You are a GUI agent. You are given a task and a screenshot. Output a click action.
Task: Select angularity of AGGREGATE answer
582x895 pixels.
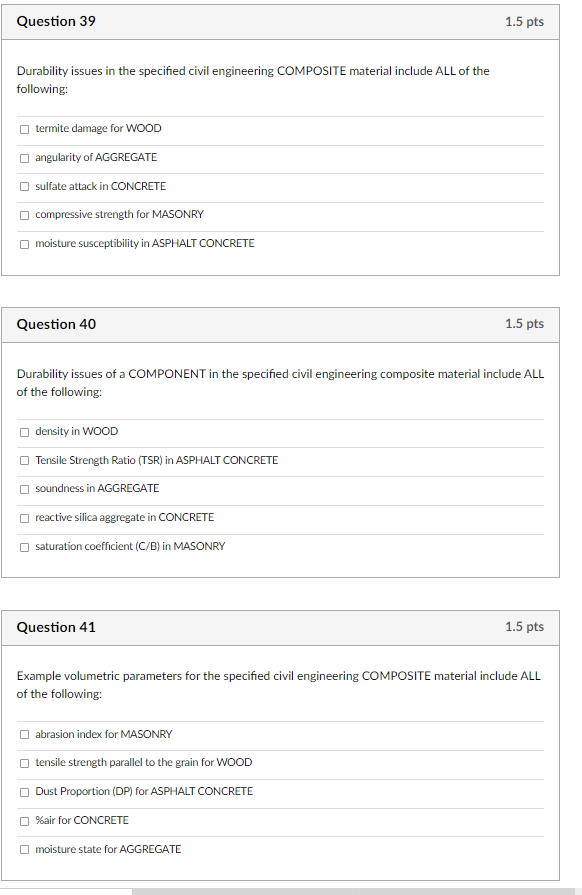tap(24, 157)
